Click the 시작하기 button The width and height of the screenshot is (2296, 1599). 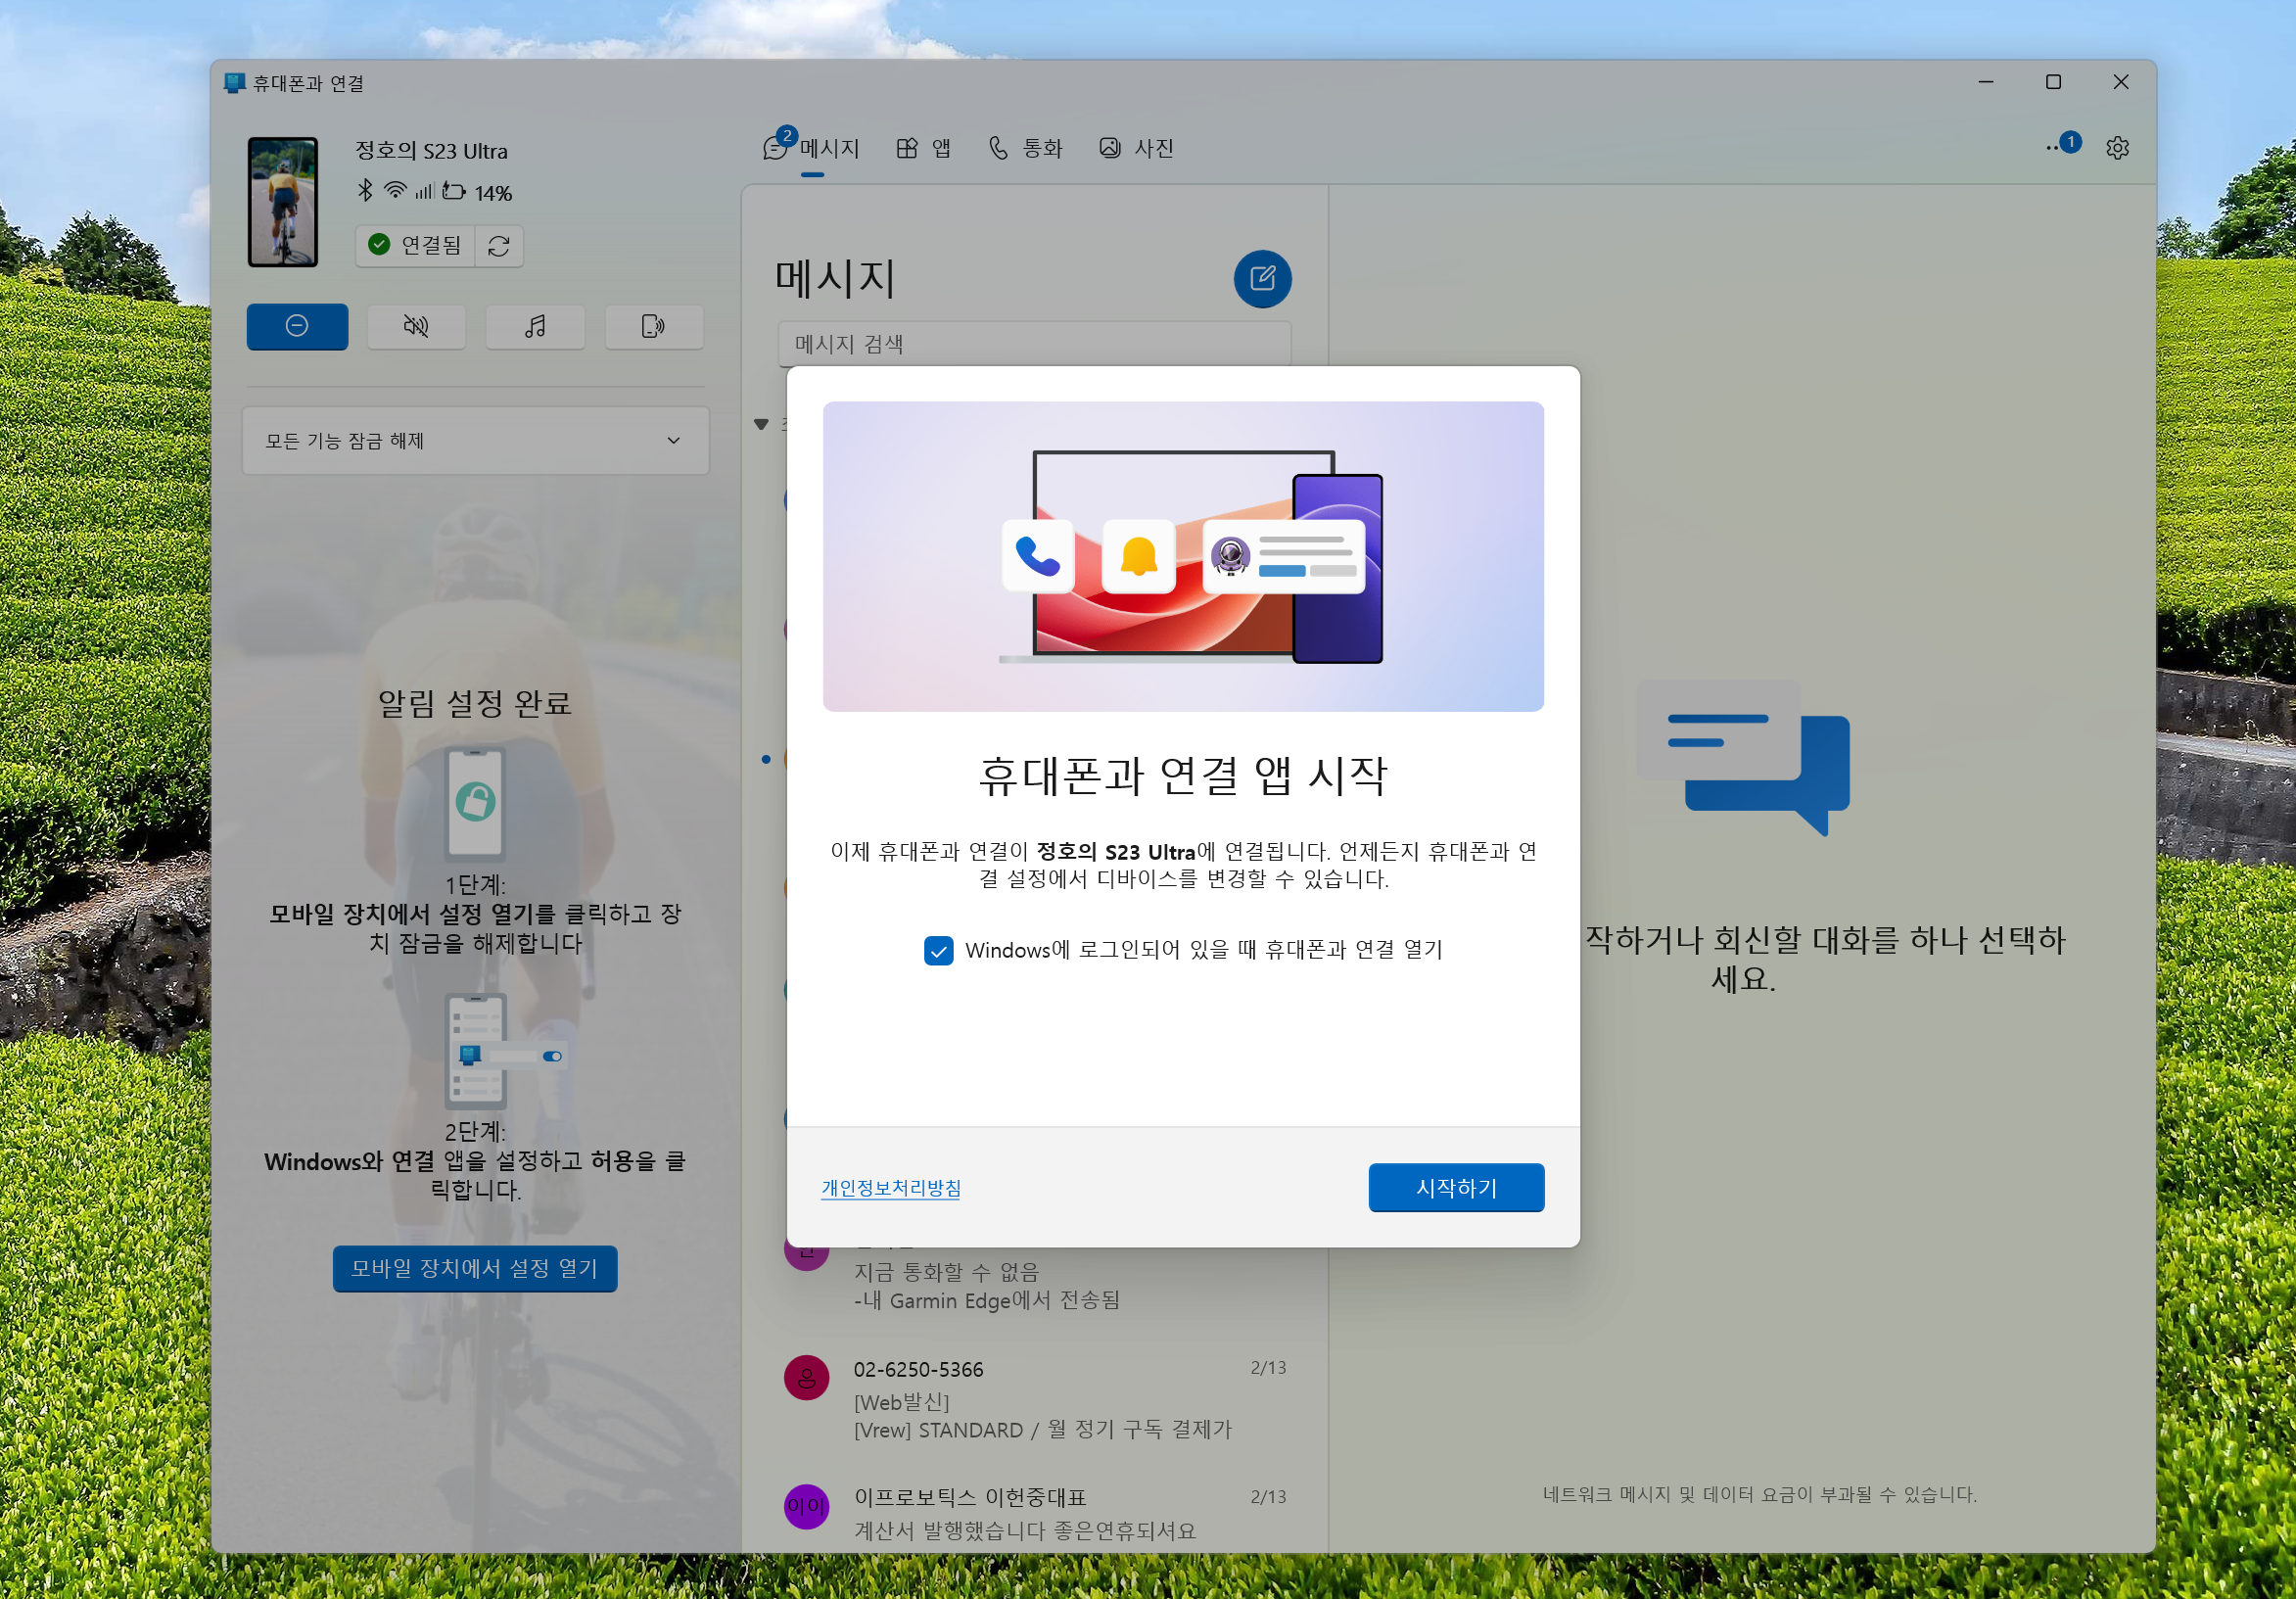1456,1187
